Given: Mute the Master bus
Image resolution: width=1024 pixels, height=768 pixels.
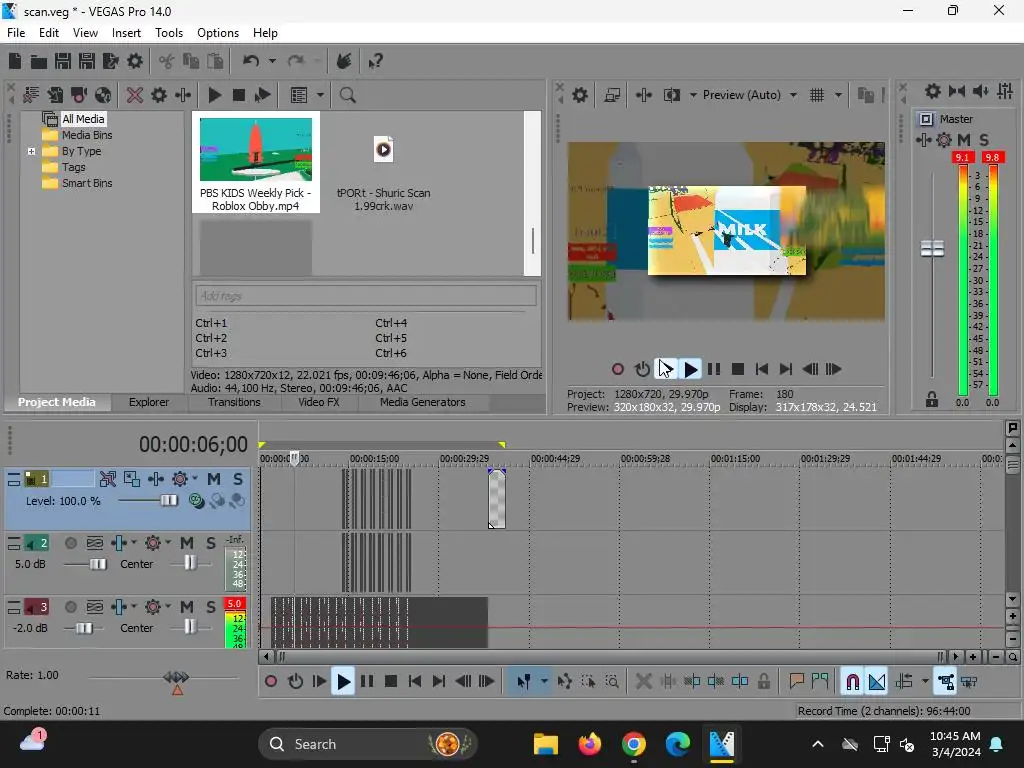Looking at the screenshot, I should click(964, 140).
